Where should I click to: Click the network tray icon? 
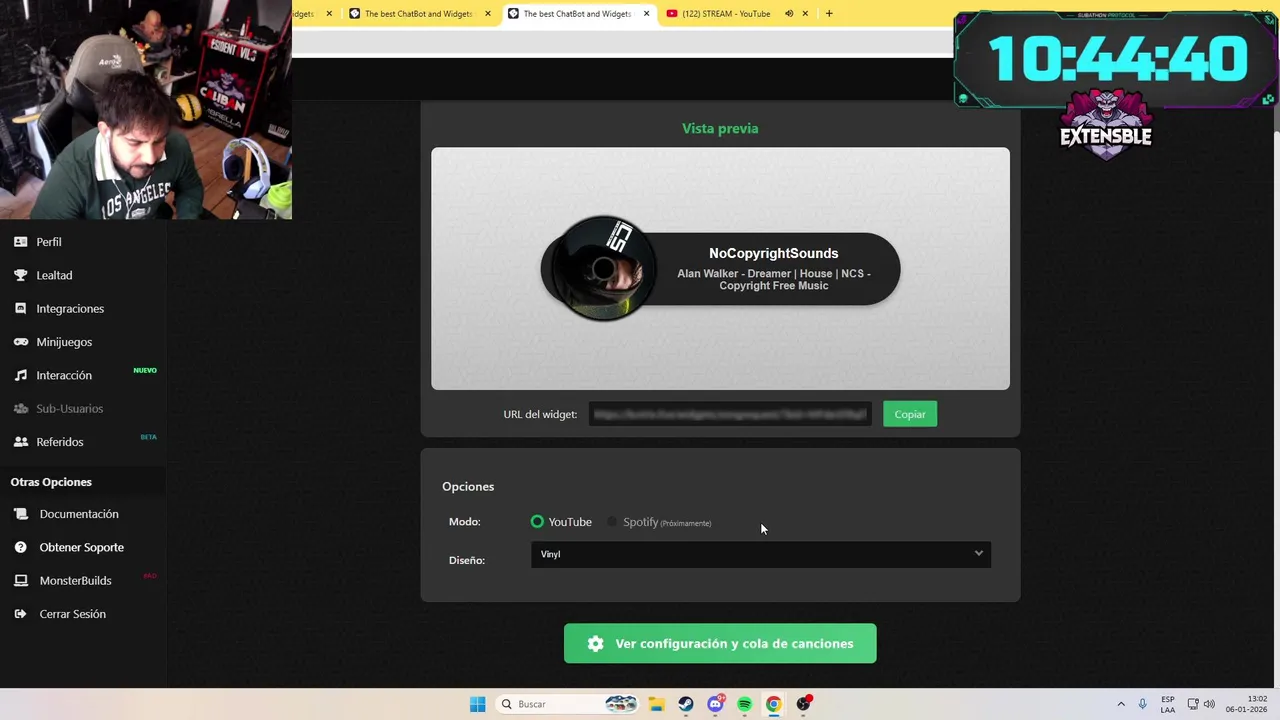pos(1193,704)
